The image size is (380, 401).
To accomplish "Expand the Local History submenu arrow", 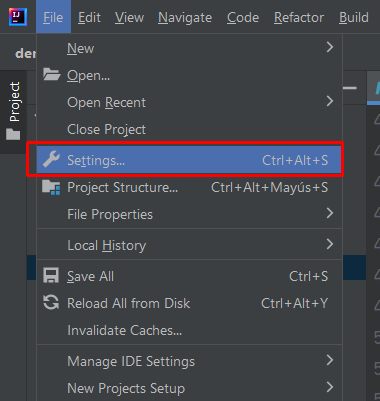I will click(330, 244).
